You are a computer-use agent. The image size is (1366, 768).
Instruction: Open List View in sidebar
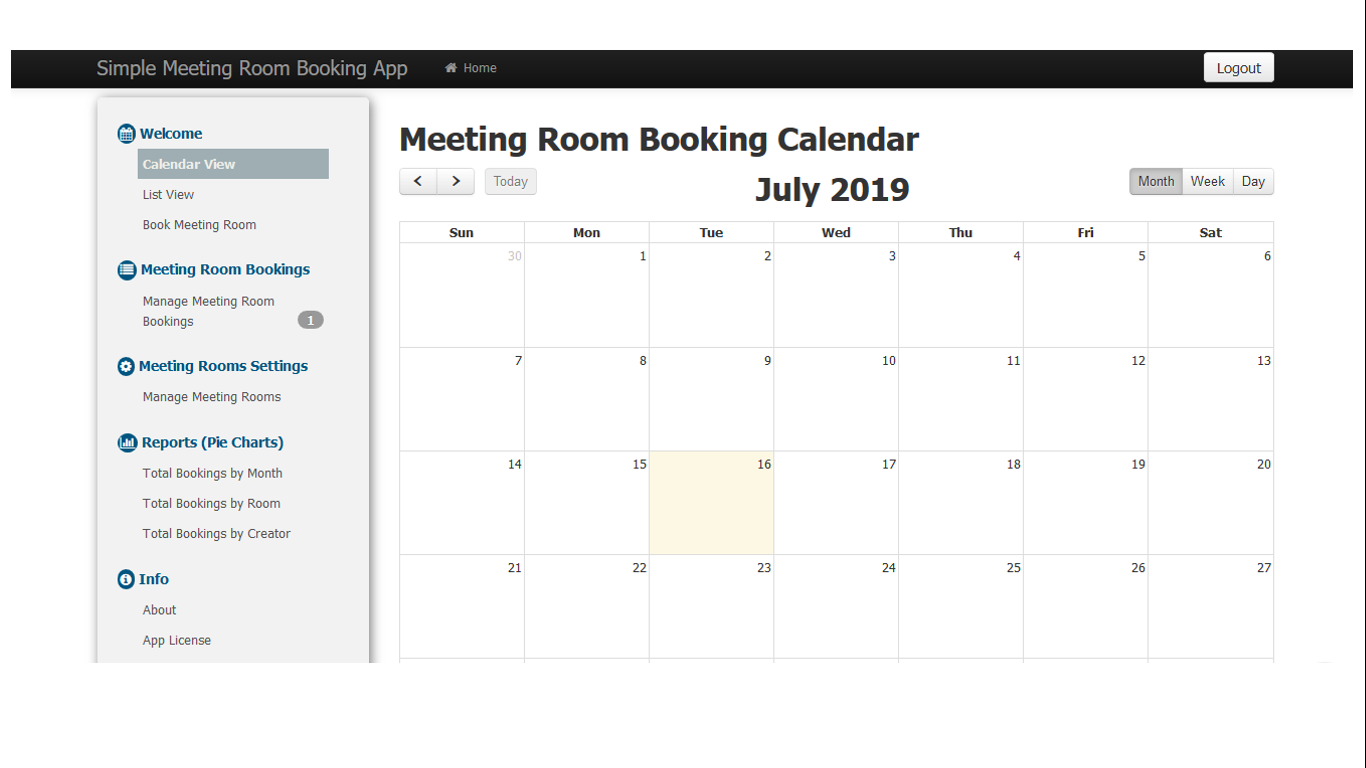(168, 195)
